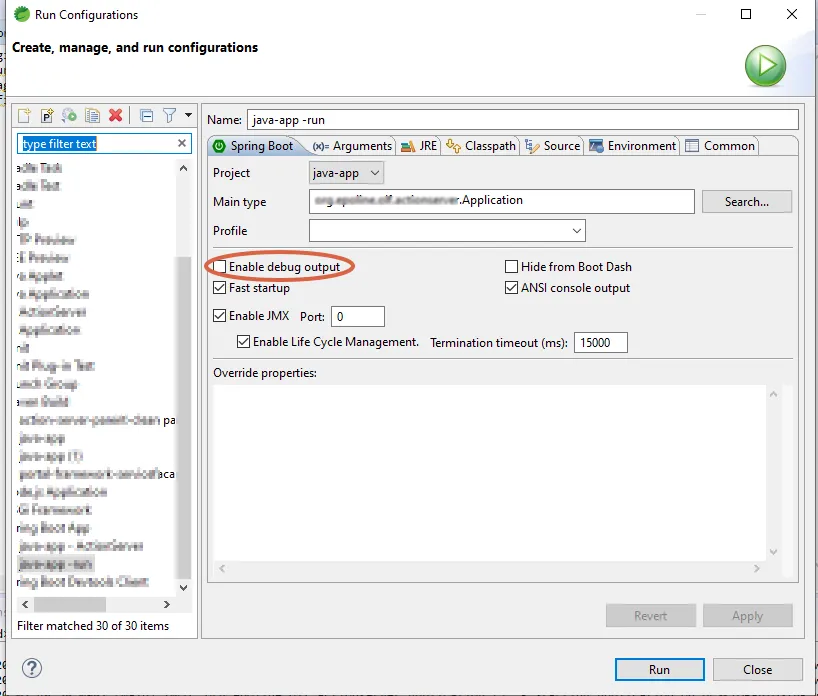
Task: Open the filter options dropdown arrow
Action: [188, 115]
